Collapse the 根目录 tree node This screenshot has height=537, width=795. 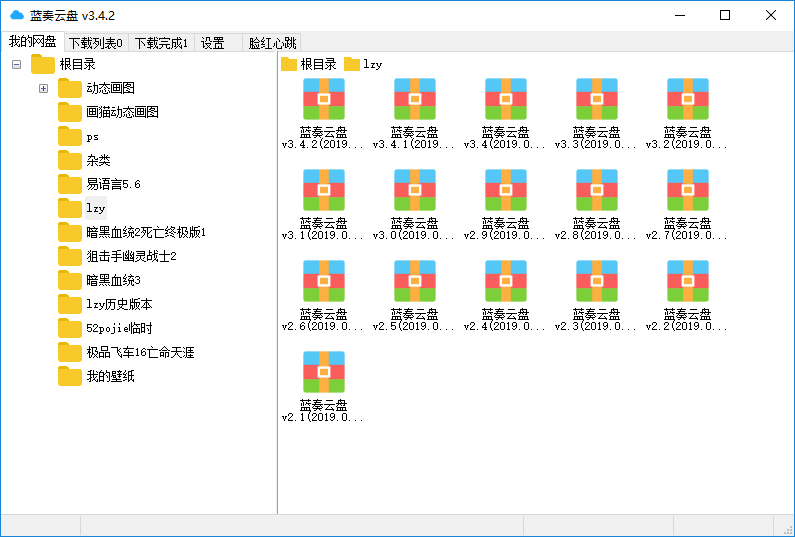pyautogui.click(x=17, y=65)
